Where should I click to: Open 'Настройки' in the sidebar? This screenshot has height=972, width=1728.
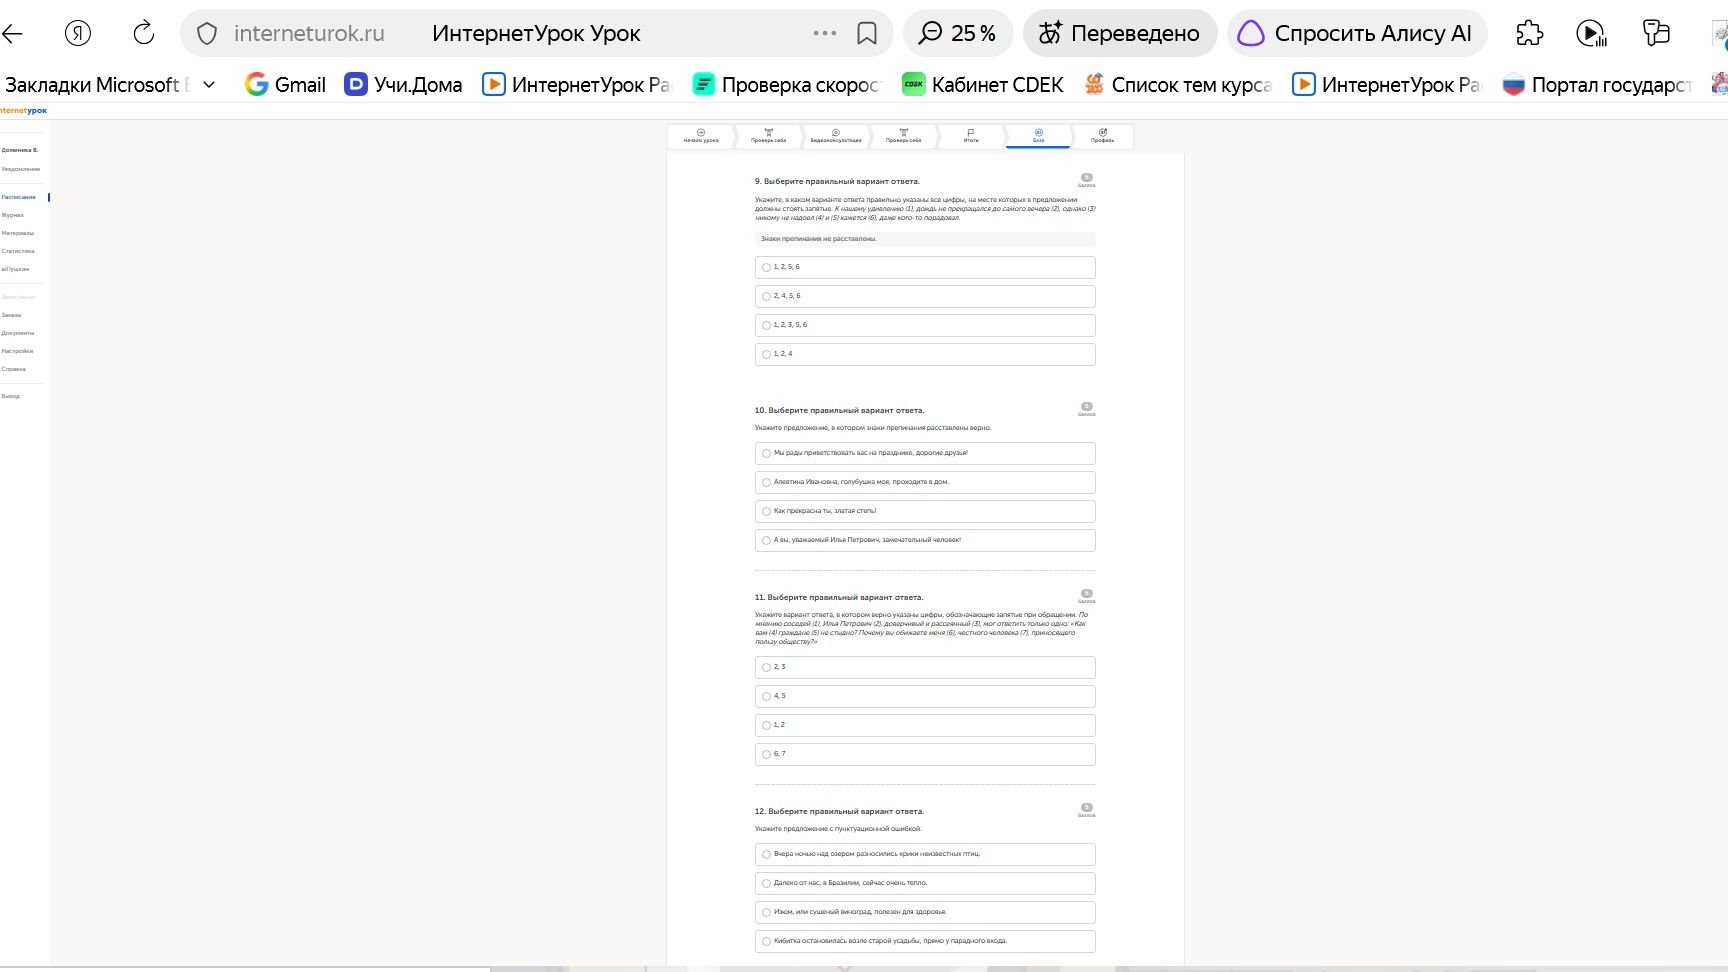18,351
